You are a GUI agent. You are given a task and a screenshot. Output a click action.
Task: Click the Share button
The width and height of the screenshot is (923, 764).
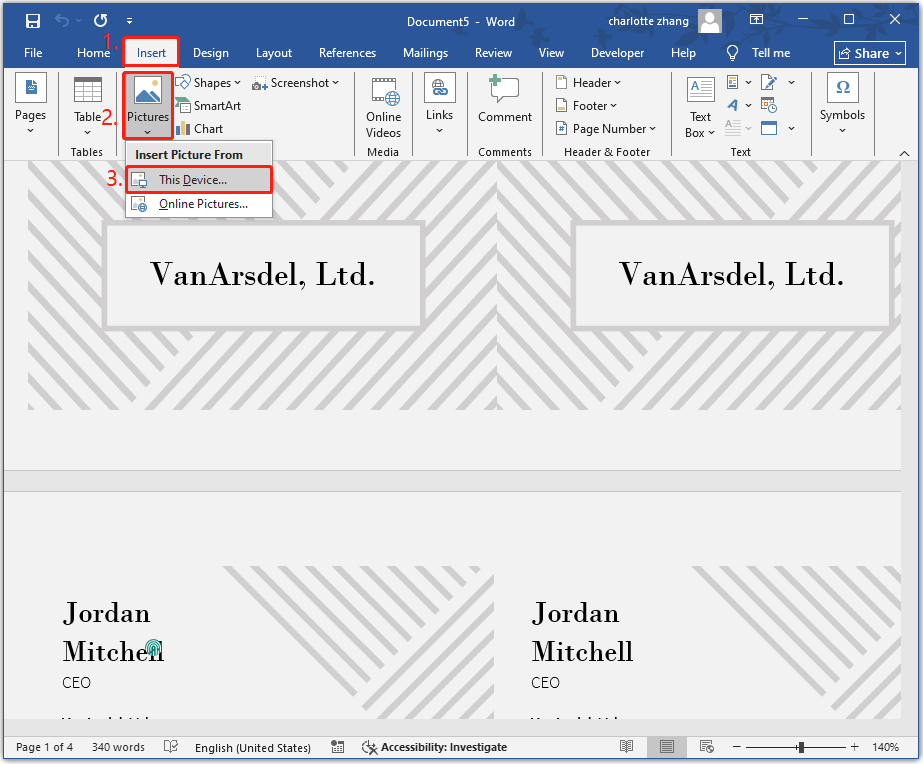pos(869,54)
